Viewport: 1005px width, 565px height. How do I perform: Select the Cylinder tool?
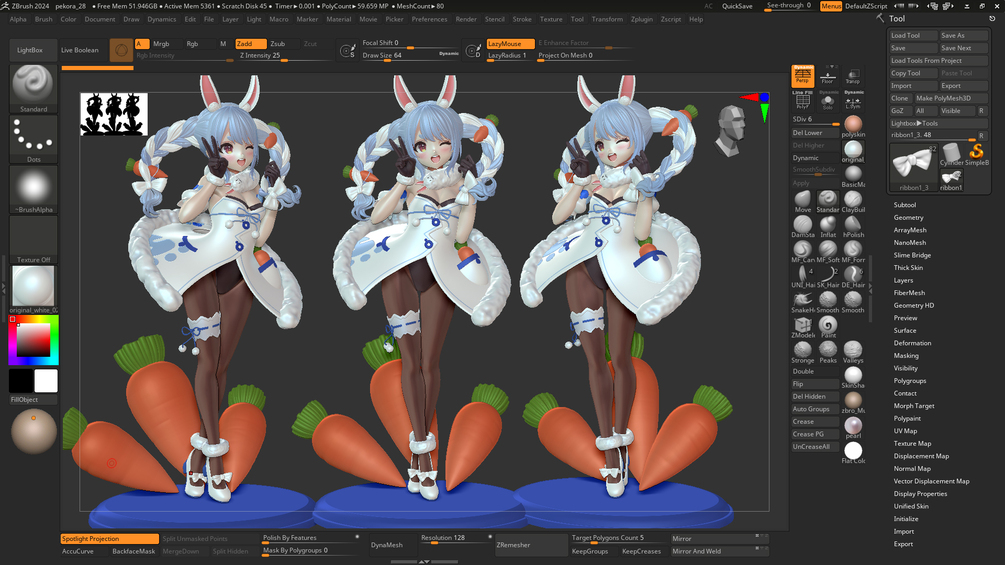click(952, 154)
